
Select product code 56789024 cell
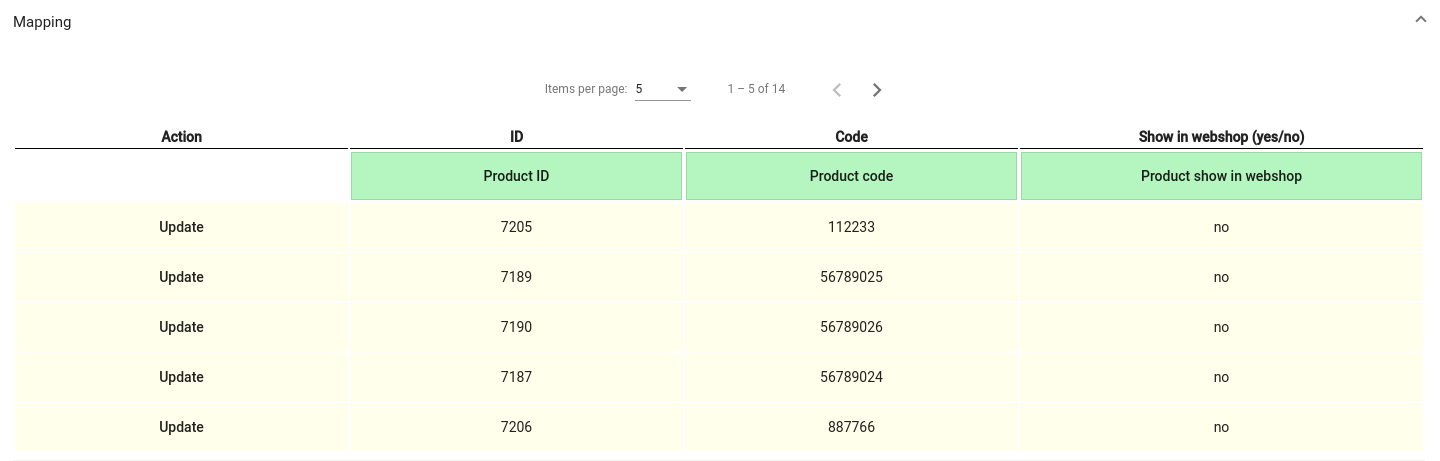(851, 377)
